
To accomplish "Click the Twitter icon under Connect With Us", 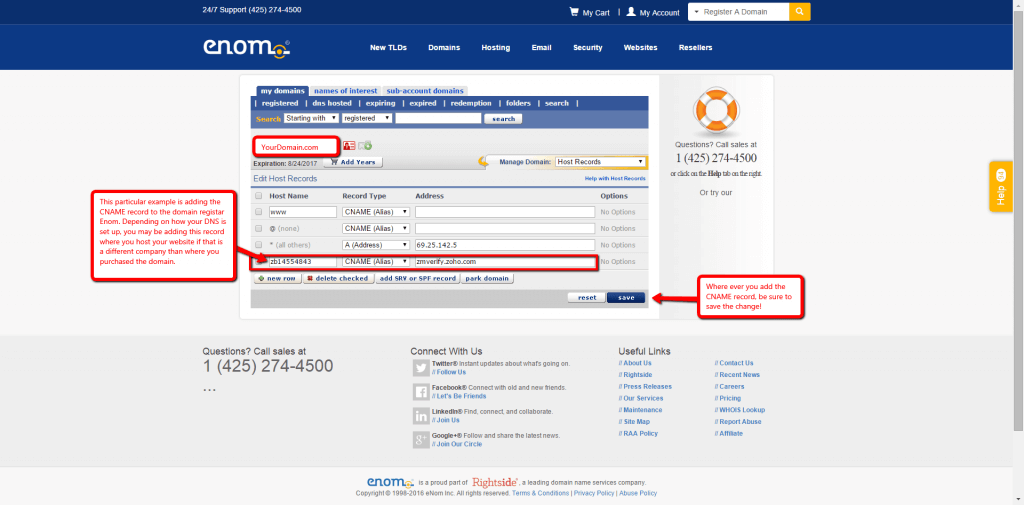I will pyautogui.click(x=421, y=368).
